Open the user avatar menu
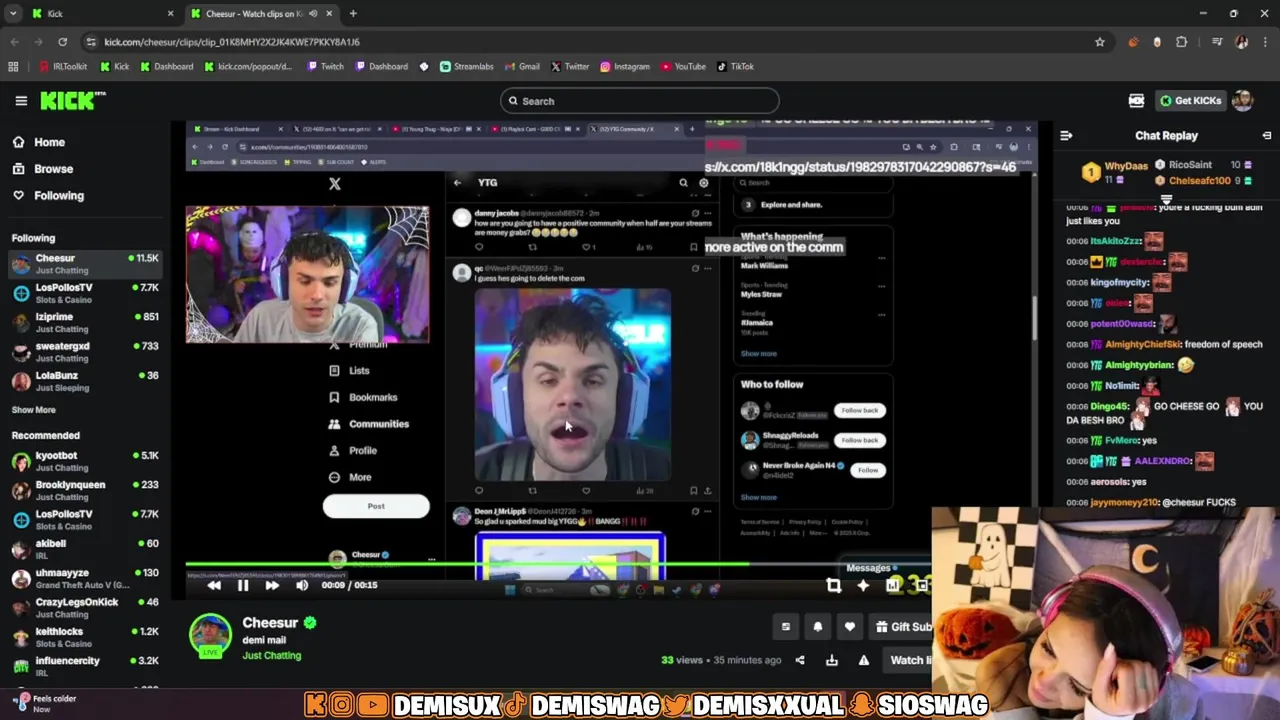 (1243, 101)
